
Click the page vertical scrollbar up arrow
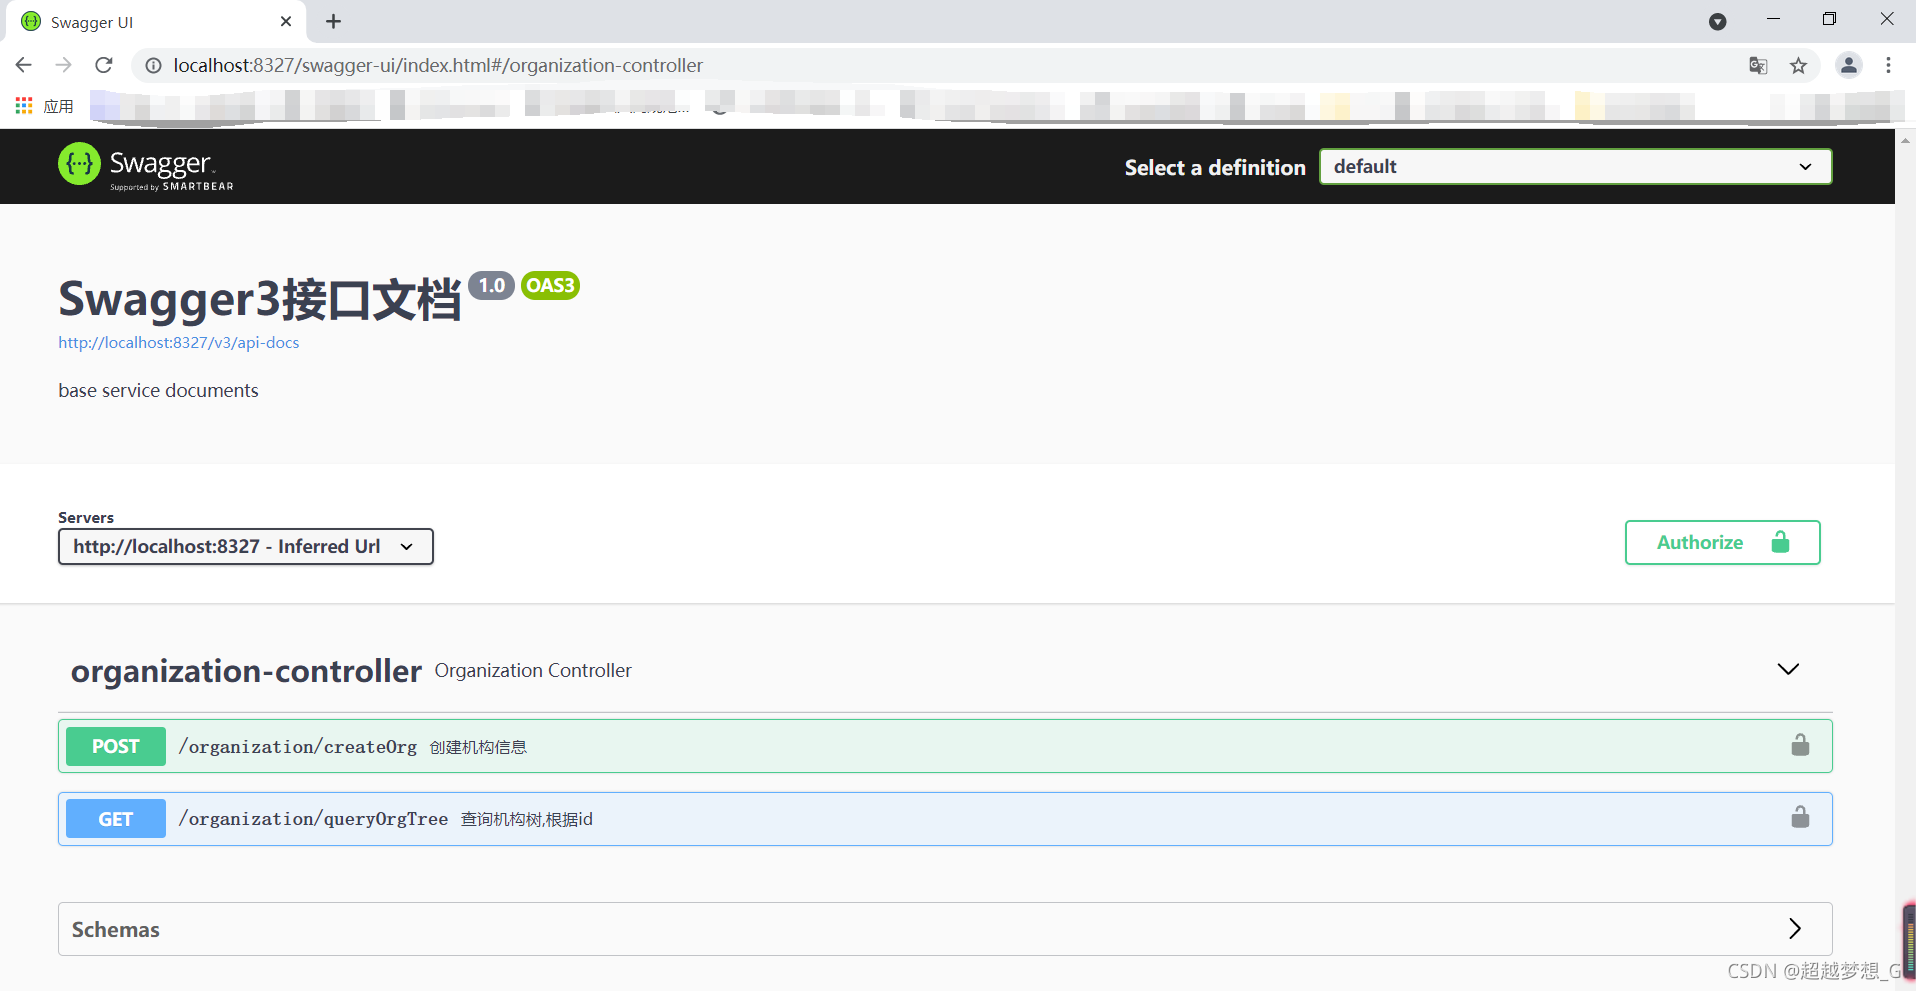click(1905, 141)
